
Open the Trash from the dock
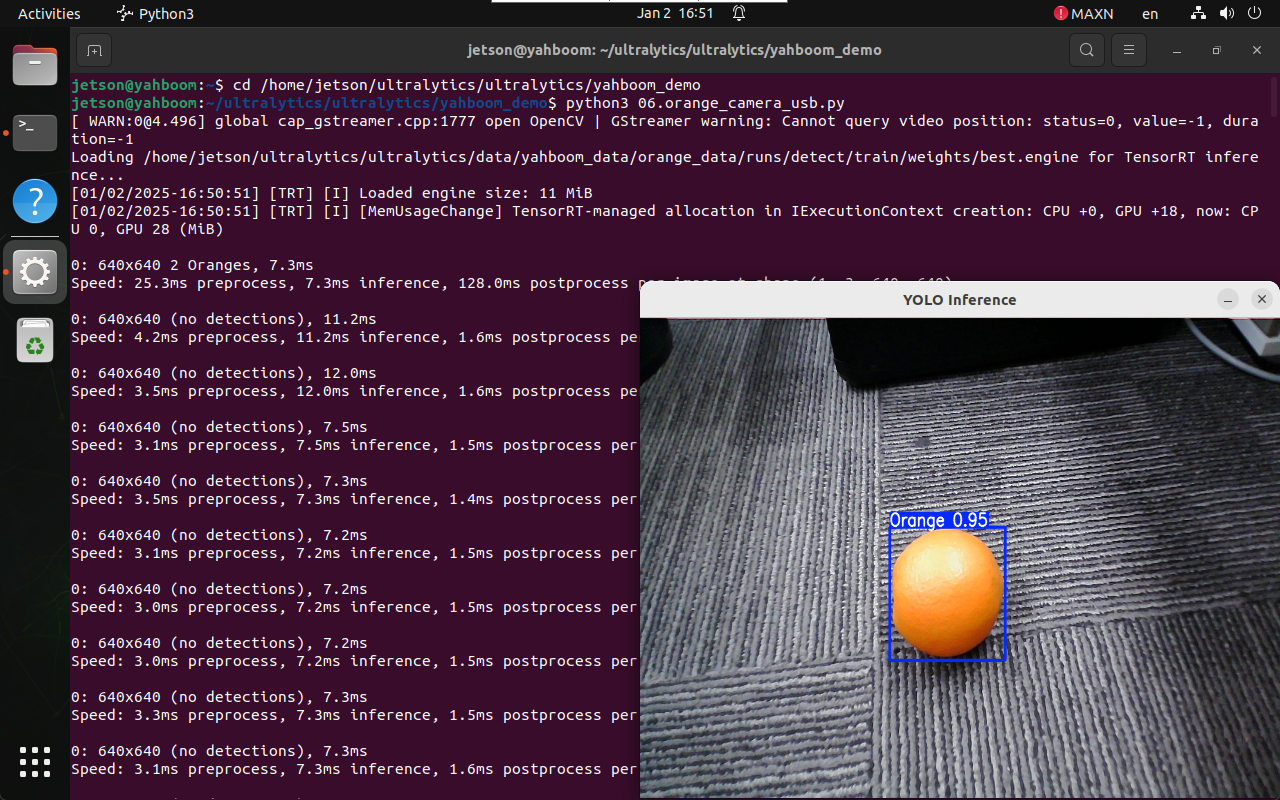click(x=35, y=341)
